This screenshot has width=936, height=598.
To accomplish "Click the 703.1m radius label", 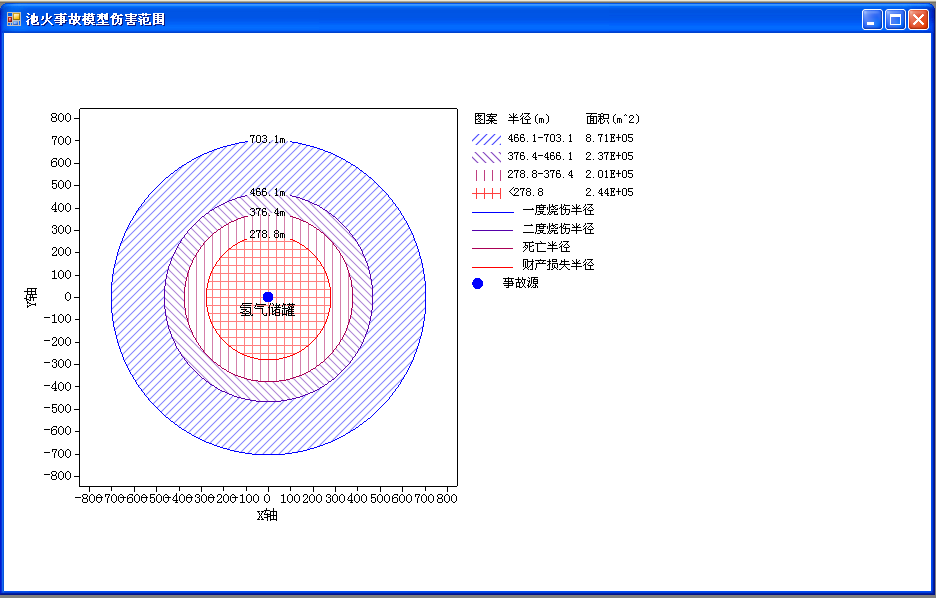I will click(x=267, y=140).
